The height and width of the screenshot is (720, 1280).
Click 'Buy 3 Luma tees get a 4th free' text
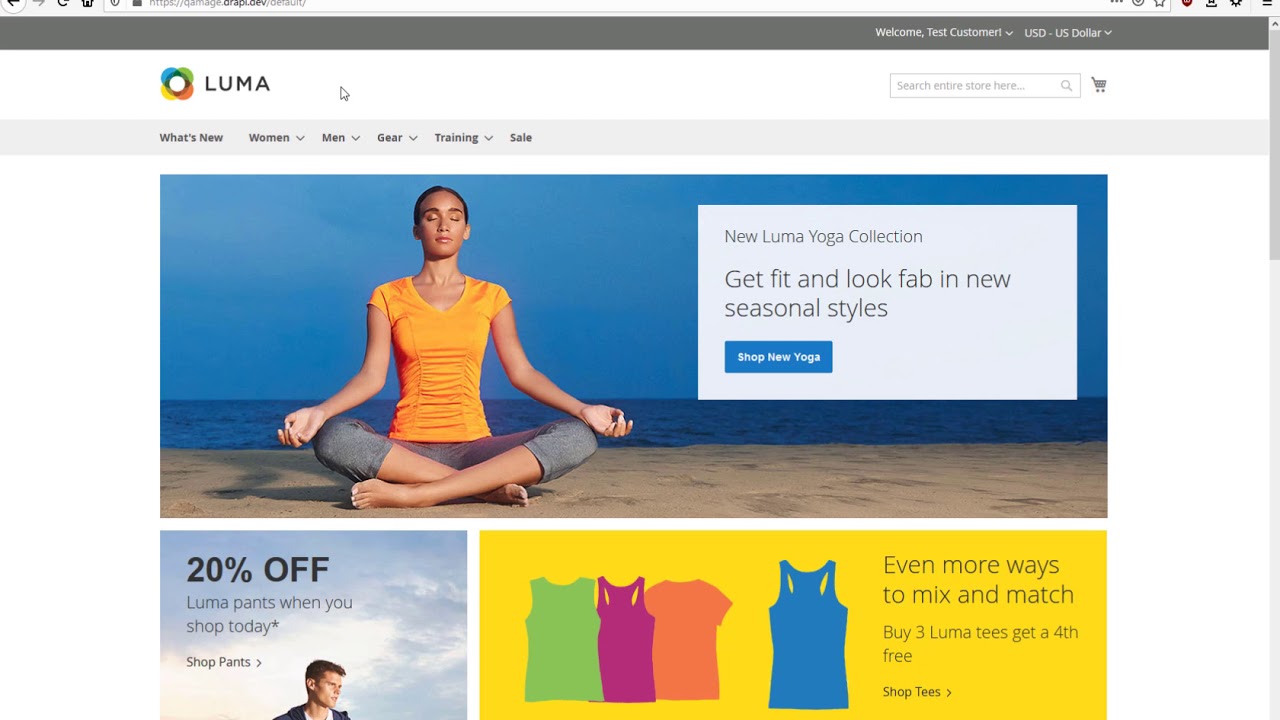(980, 644)
